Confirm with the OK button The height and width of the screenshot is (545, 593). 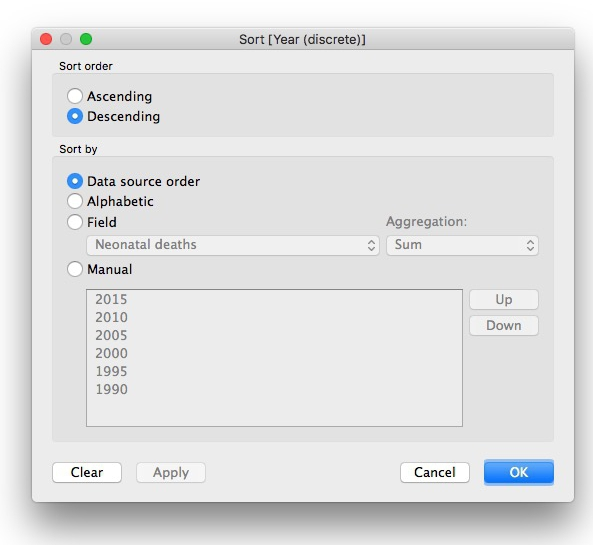point(519,472)
